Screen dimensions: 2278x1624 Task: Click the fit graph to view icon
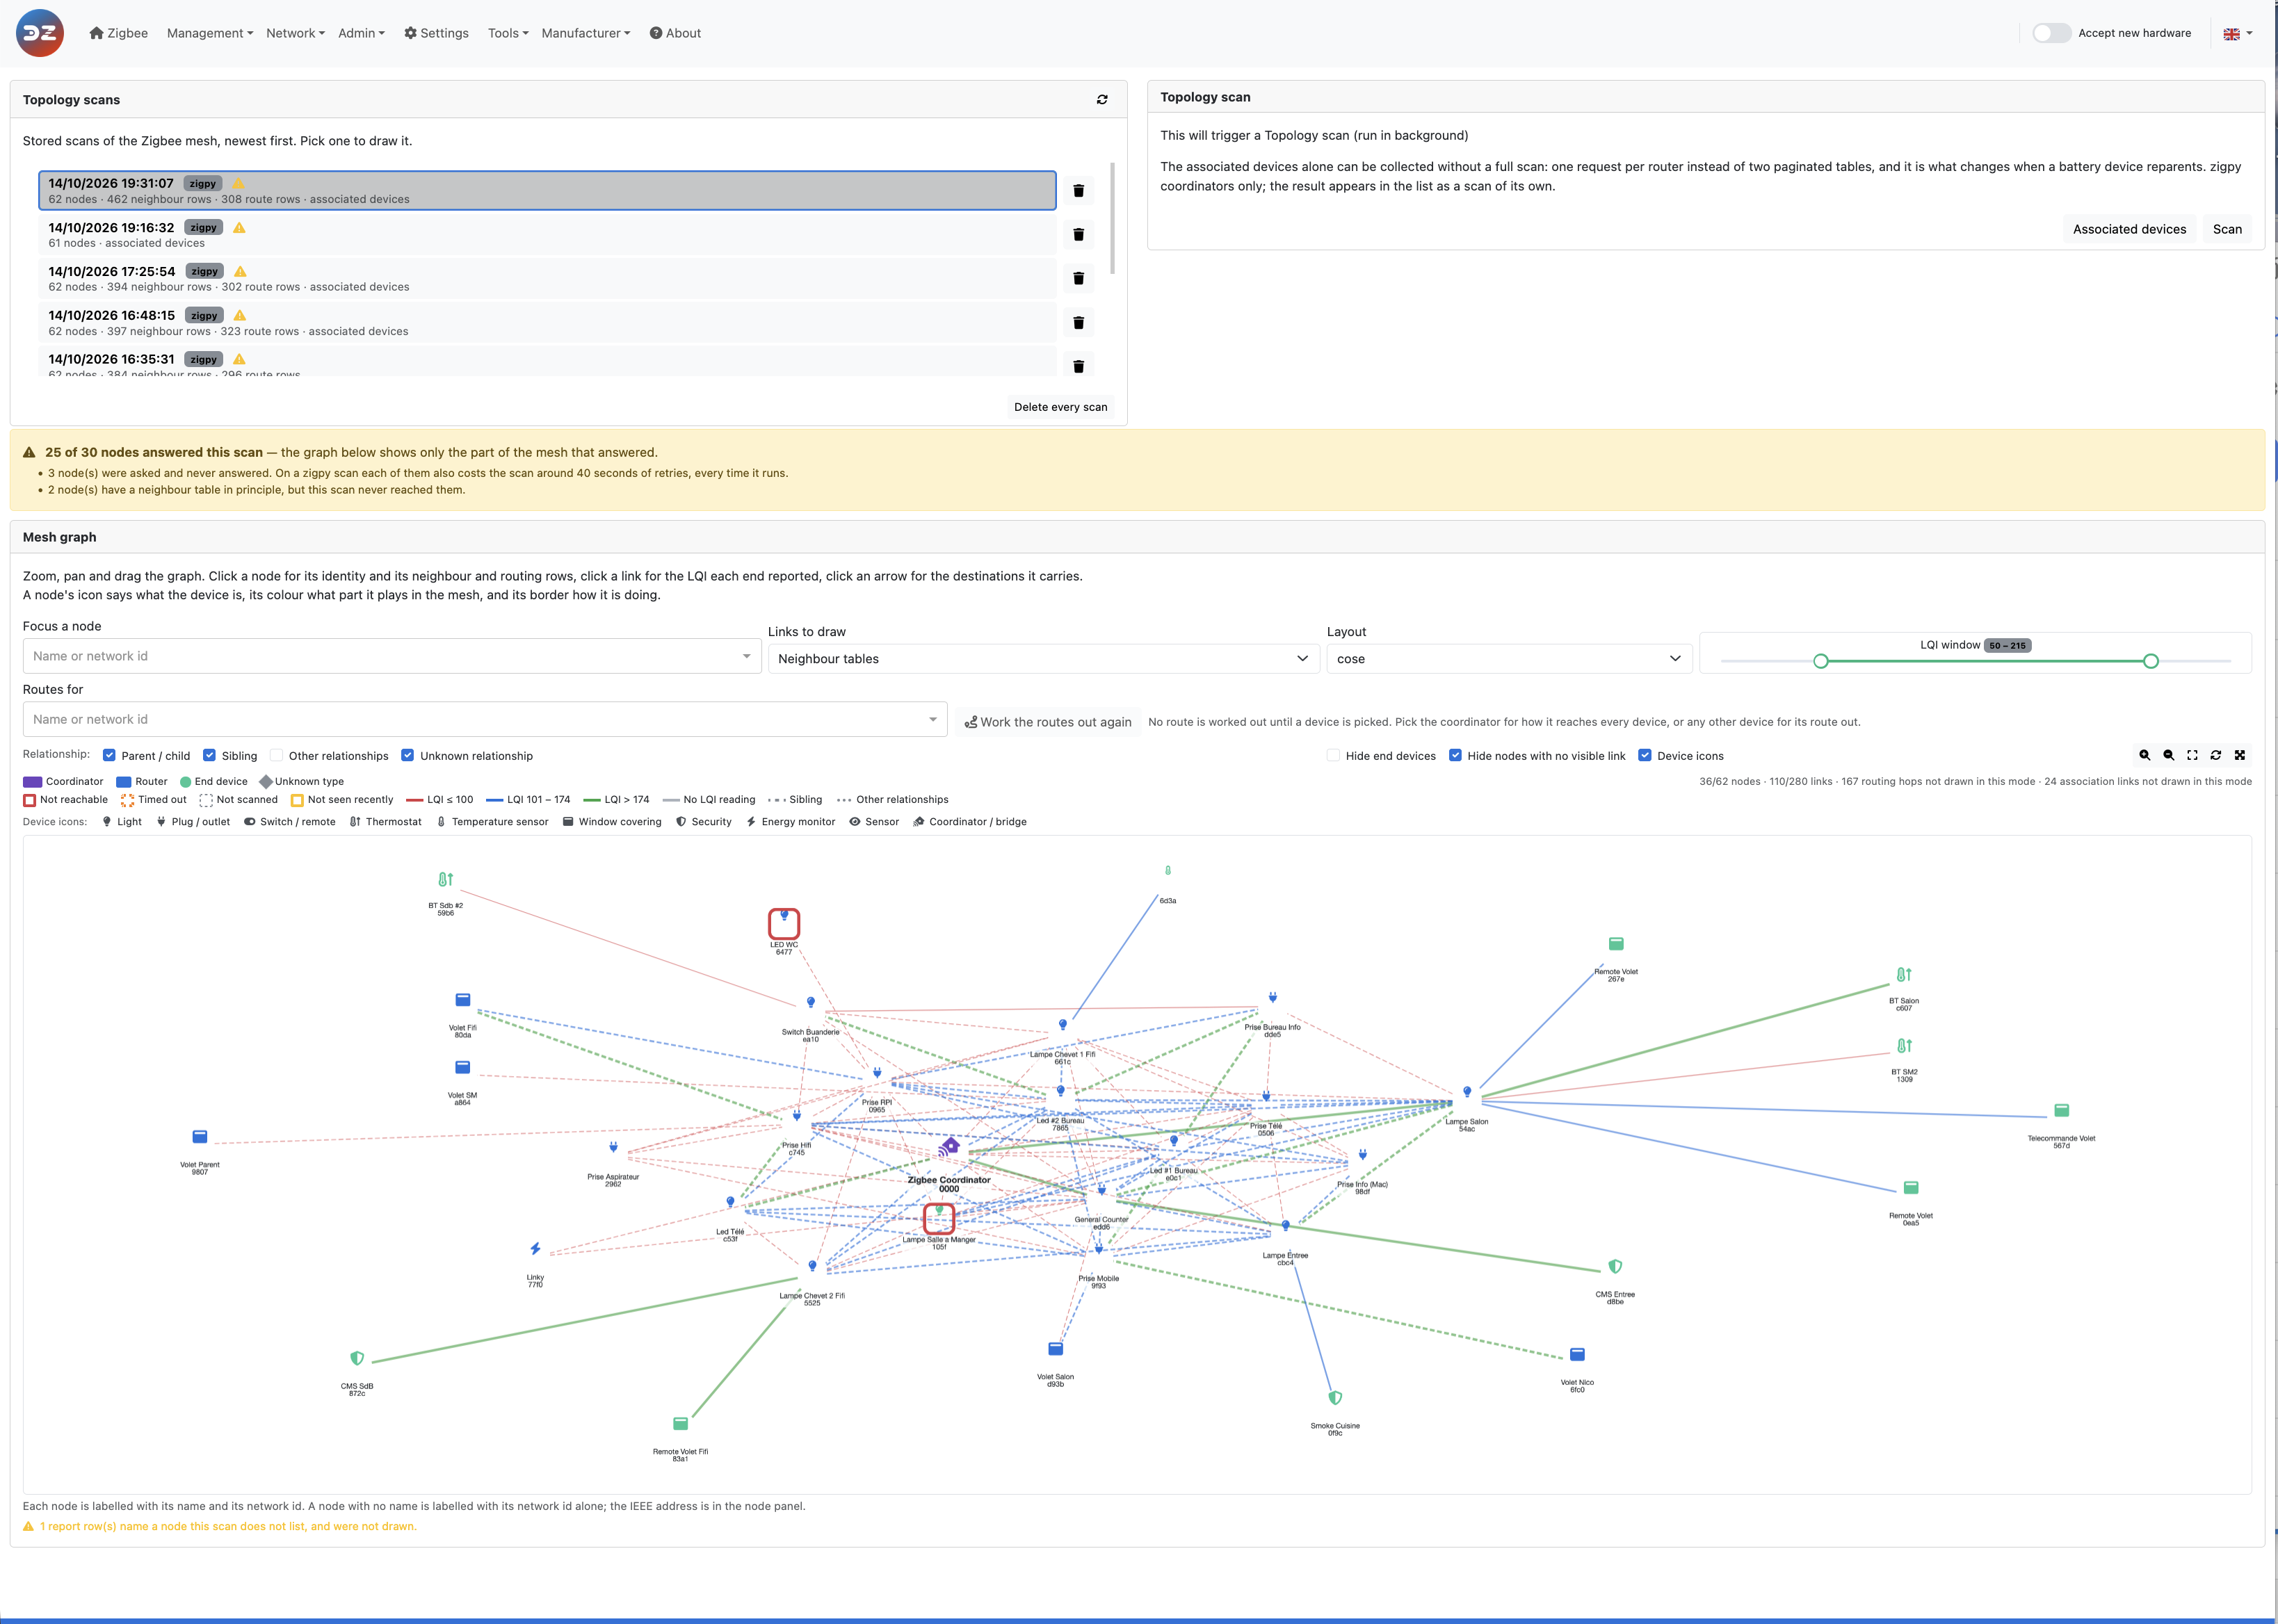point(2192,755)
